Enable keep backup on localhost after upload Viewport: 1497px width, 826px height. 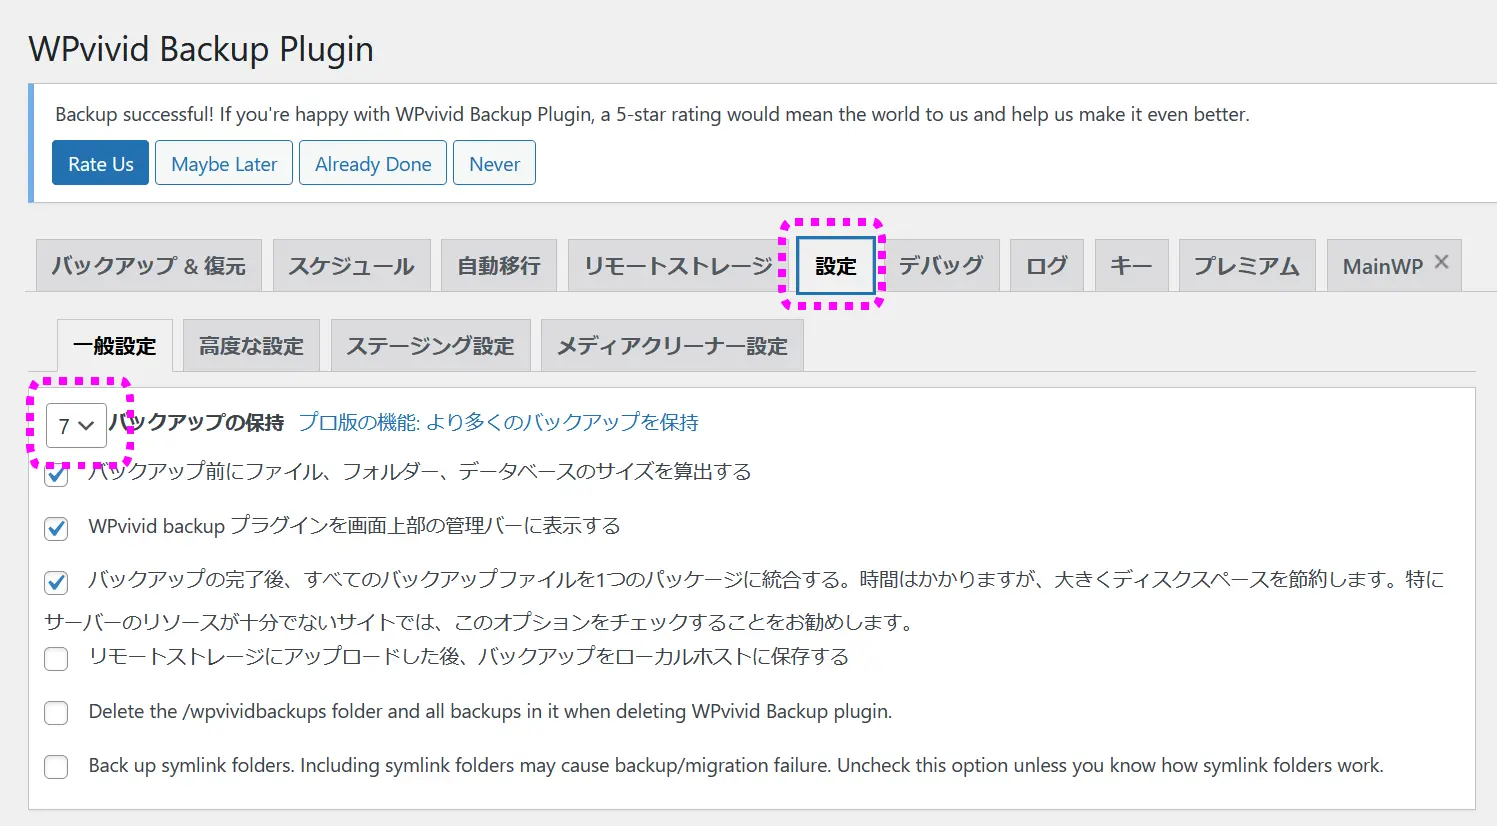[57, 658]
